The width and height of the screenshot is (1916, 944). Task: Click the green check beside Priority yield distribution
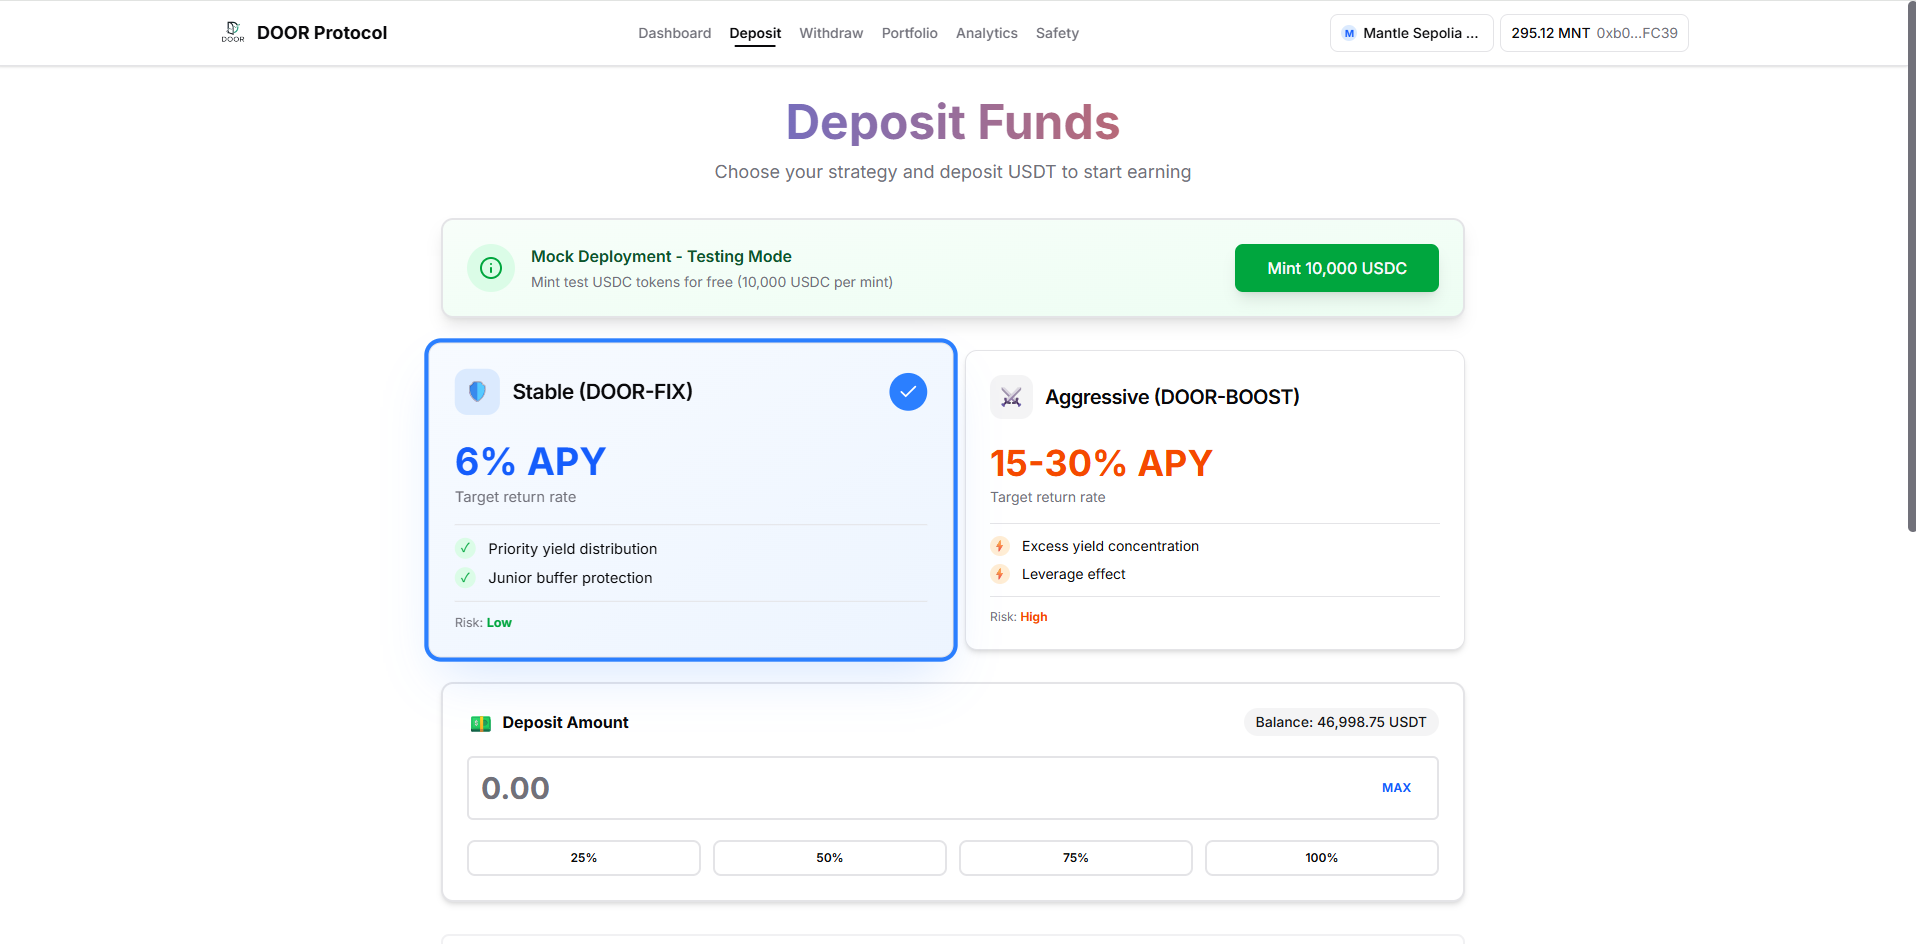coord(465,548)
